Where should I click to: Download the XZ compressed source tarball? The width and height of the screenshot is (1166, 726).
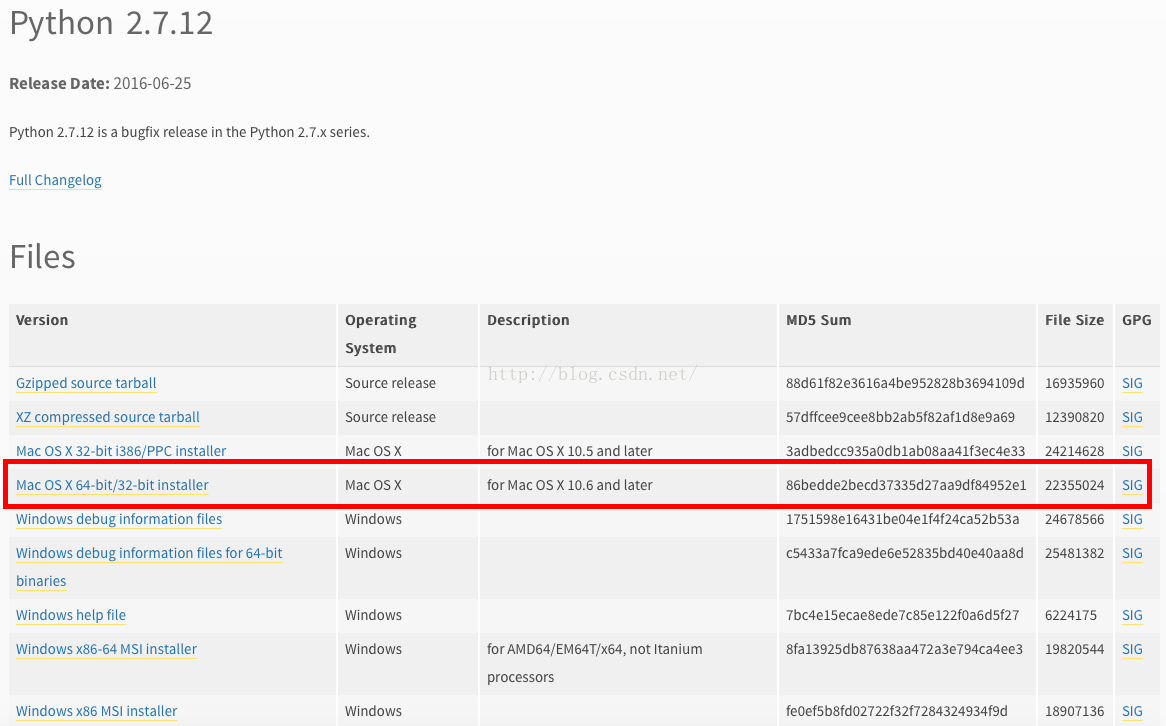108,417
